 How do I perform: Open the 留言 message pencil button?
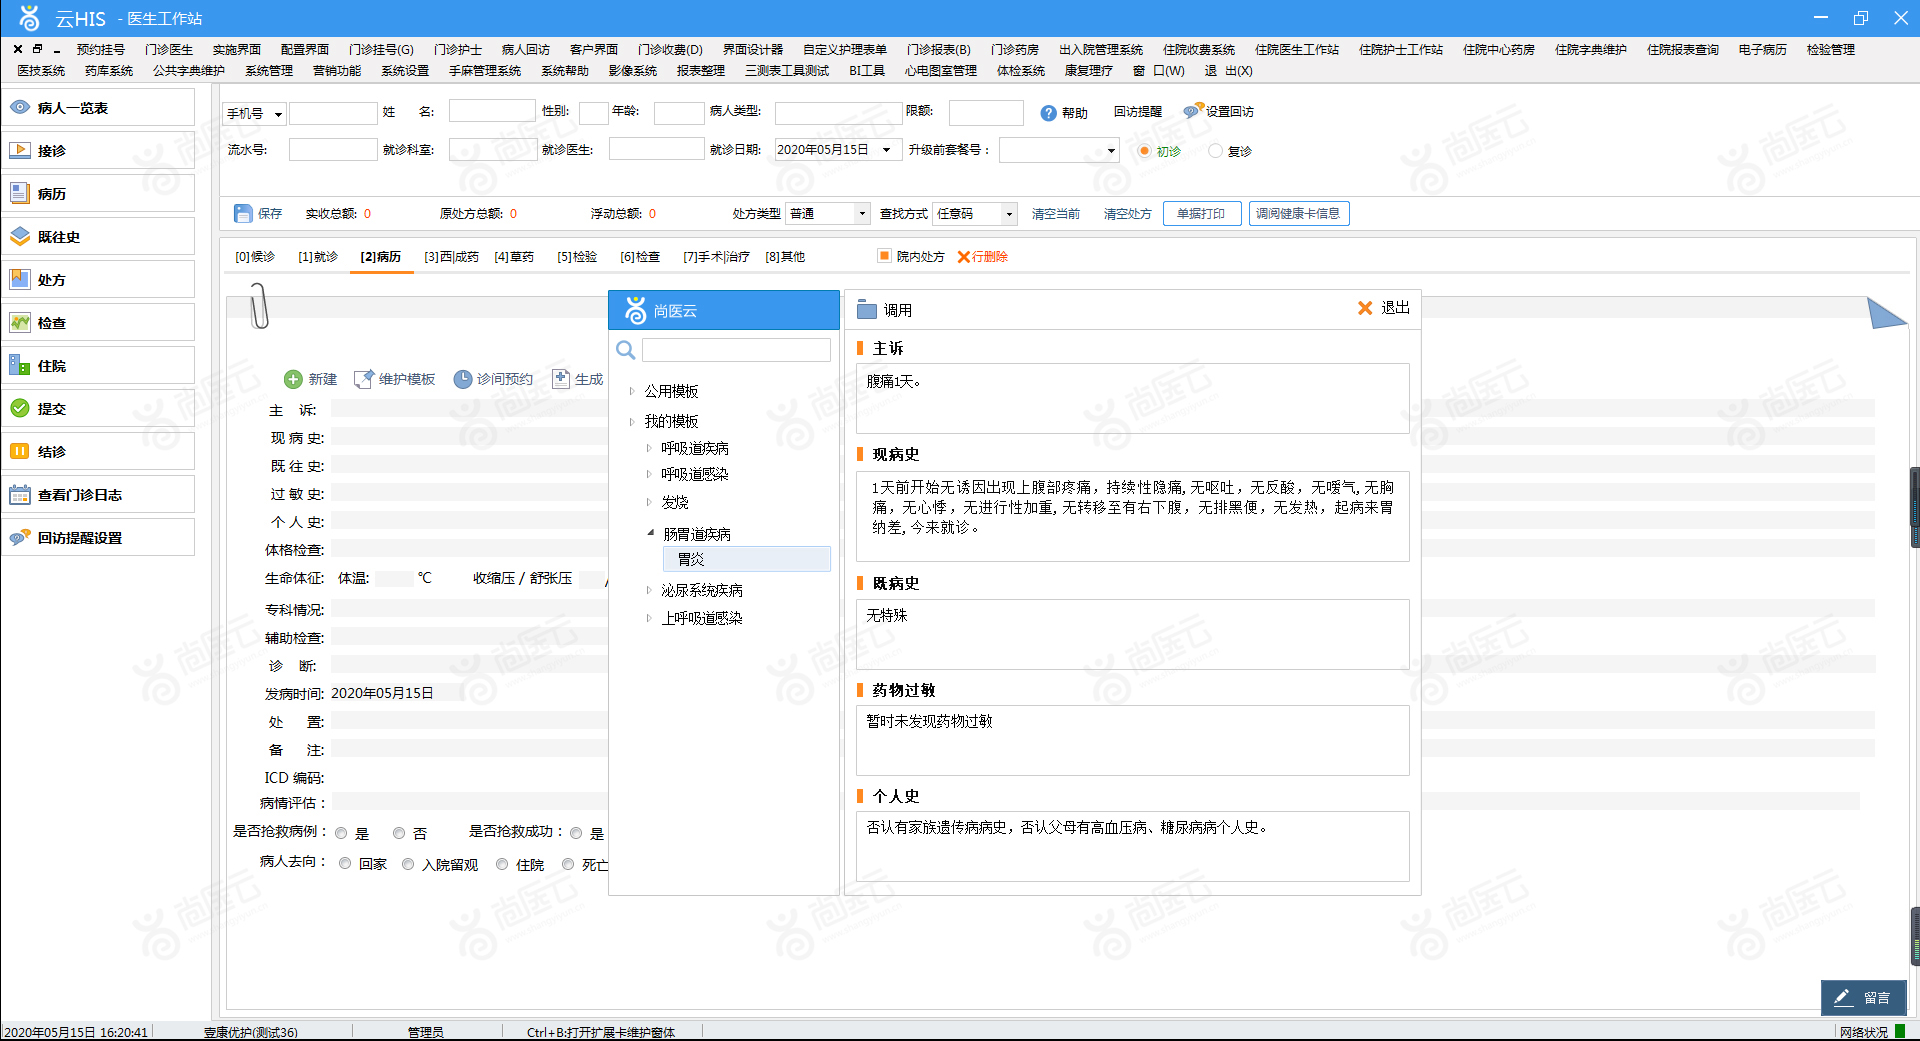(x=1864, y=997)
